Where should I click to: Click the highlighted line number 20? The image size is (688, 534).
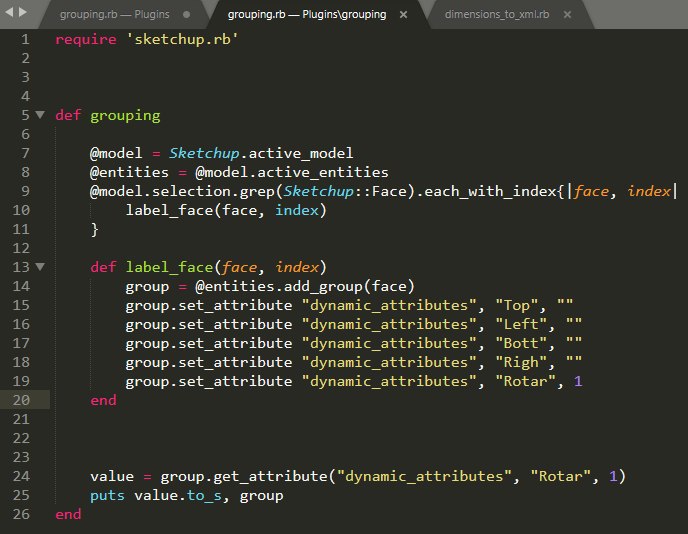click(21, 400)
